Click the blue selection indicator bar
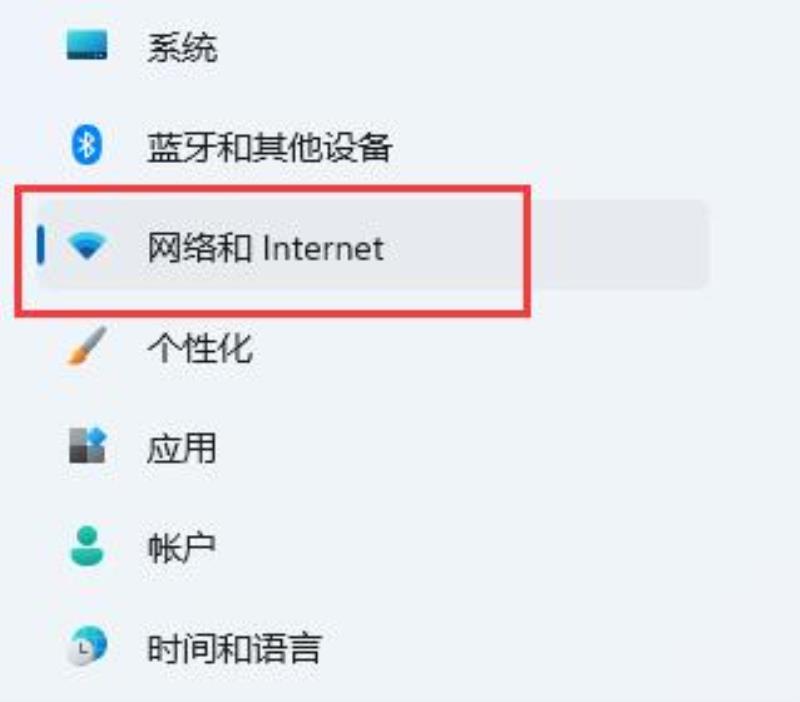This screenshot has width=800, height=702. click(41, 245)
